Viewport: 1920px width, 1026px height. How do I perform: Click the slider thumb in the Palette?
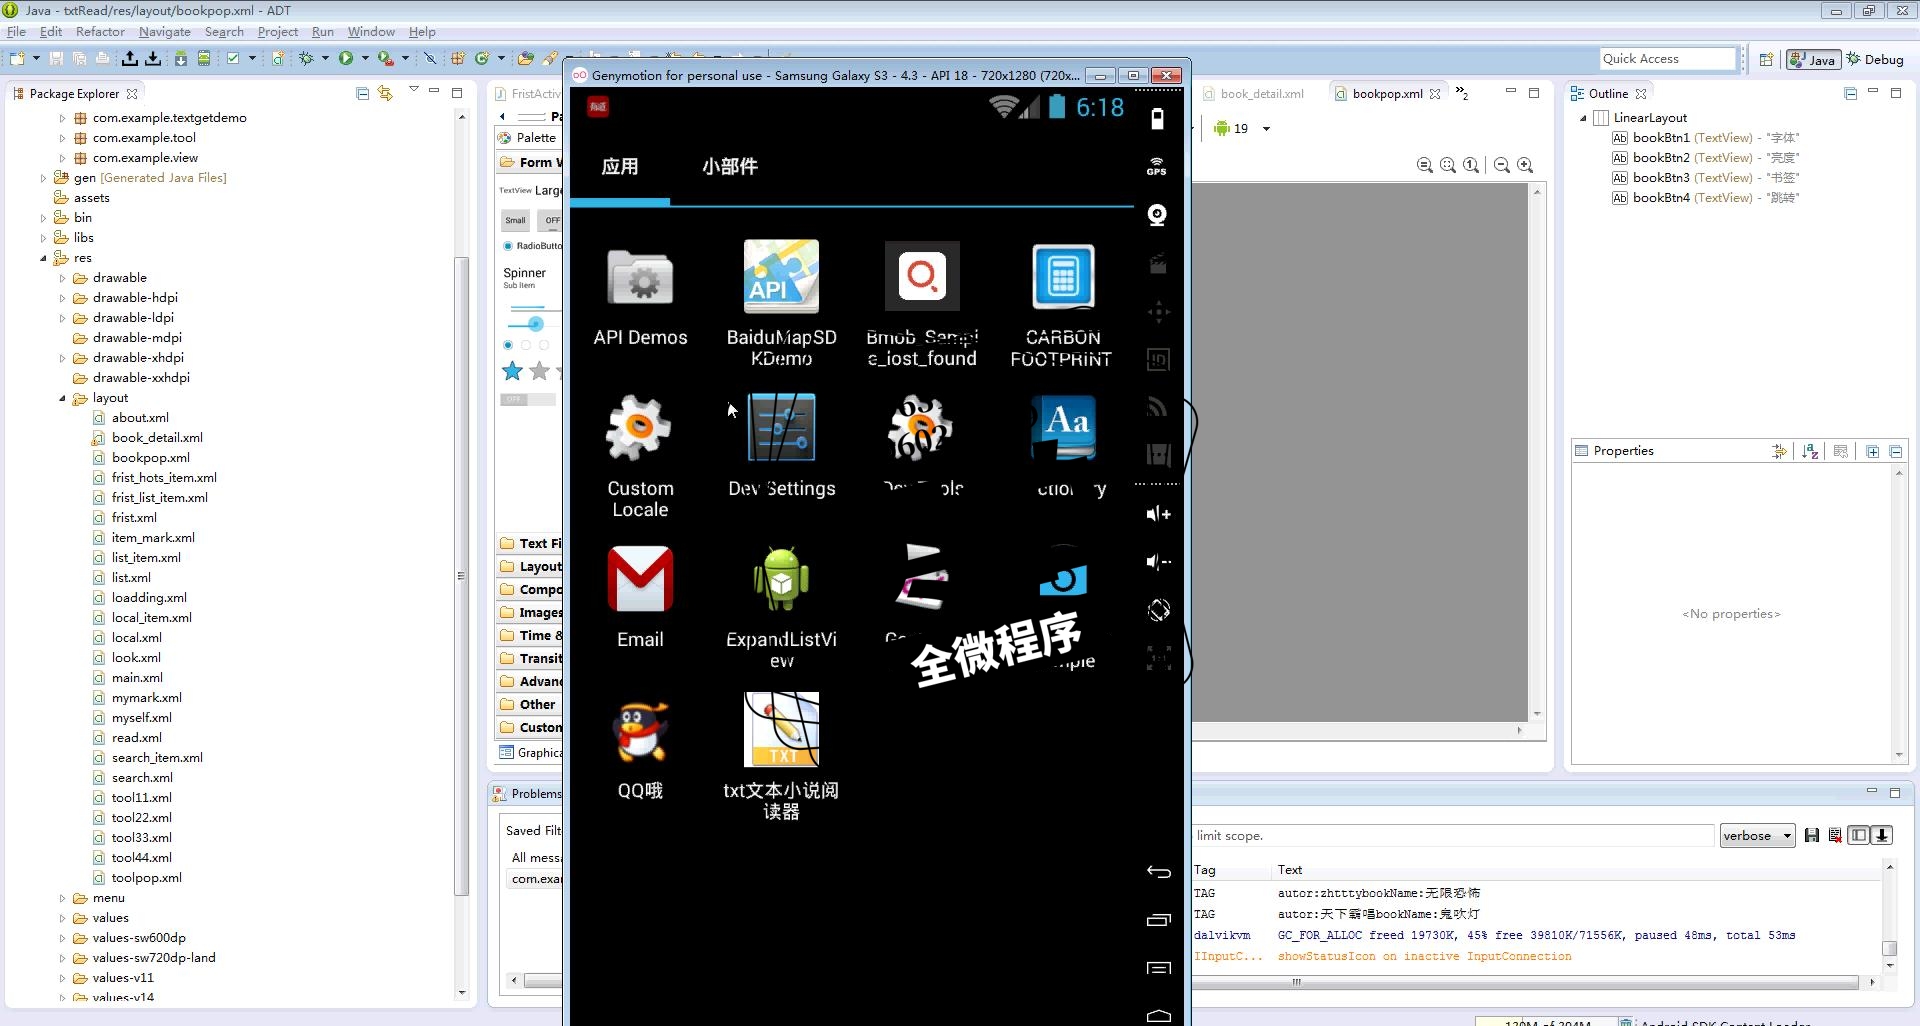coord(535,324)
